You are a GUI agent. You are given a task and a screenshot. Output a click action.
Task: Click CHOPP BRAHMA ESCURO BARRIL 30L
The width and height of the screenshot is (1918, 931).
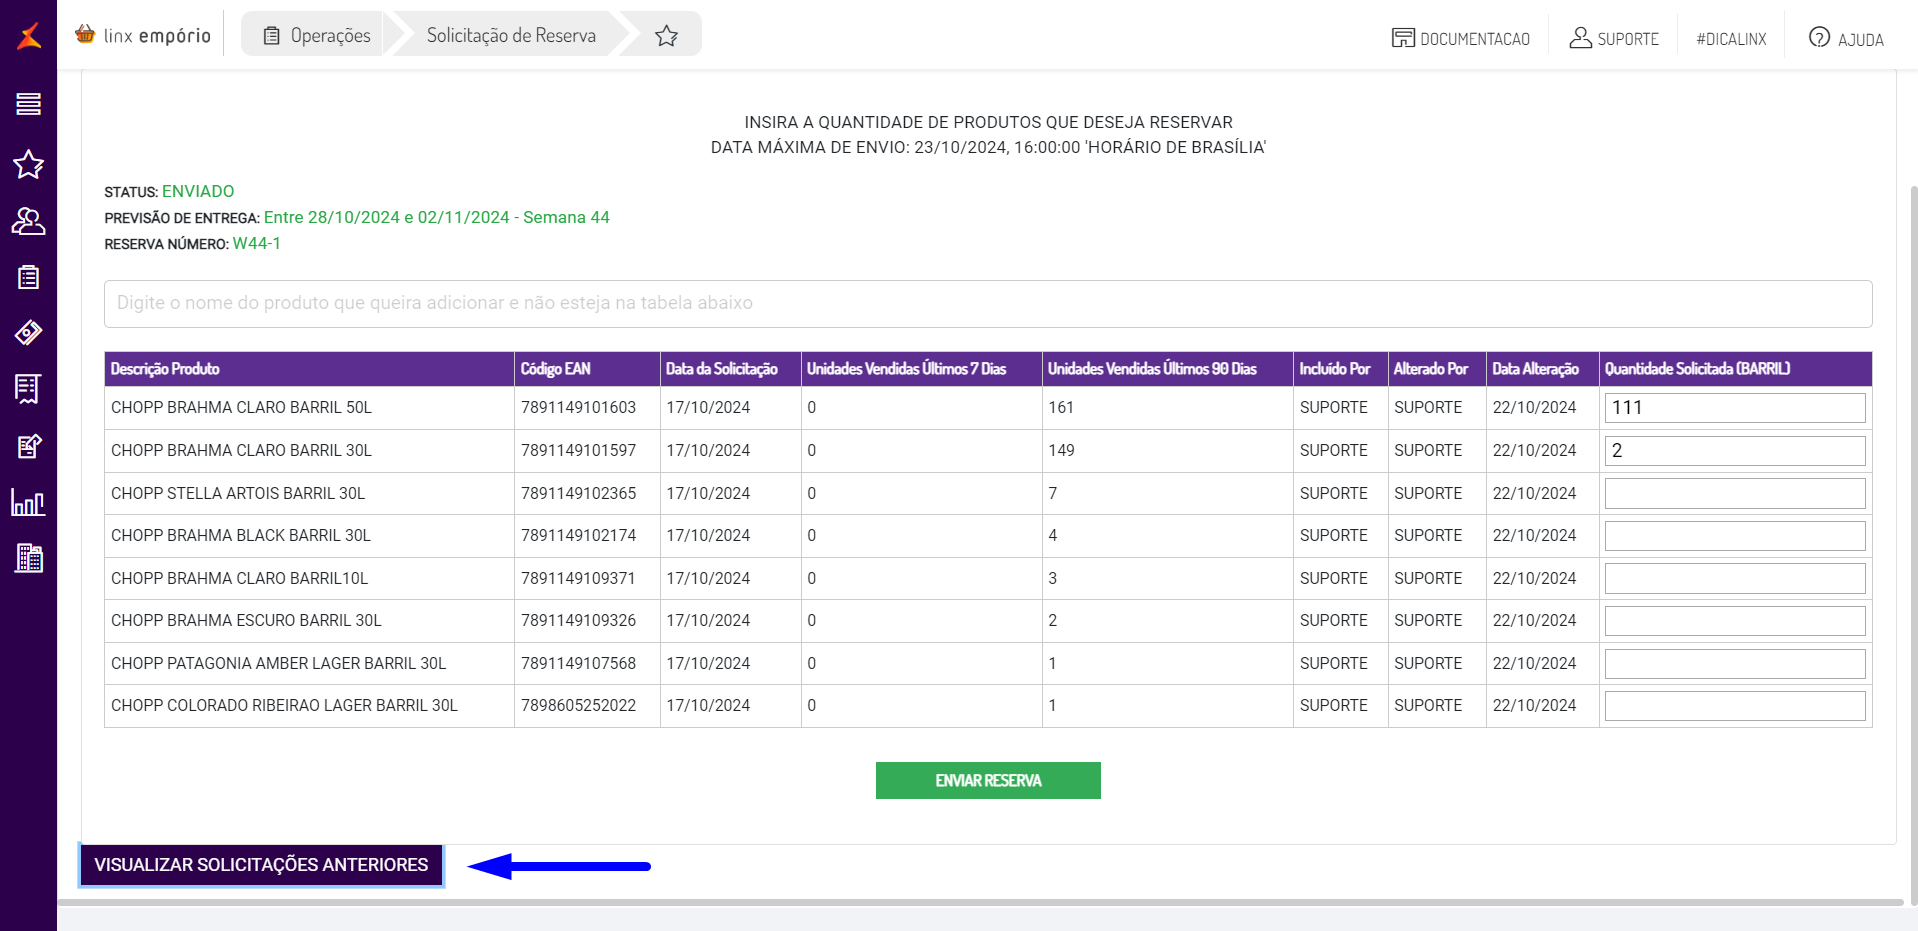246,621
